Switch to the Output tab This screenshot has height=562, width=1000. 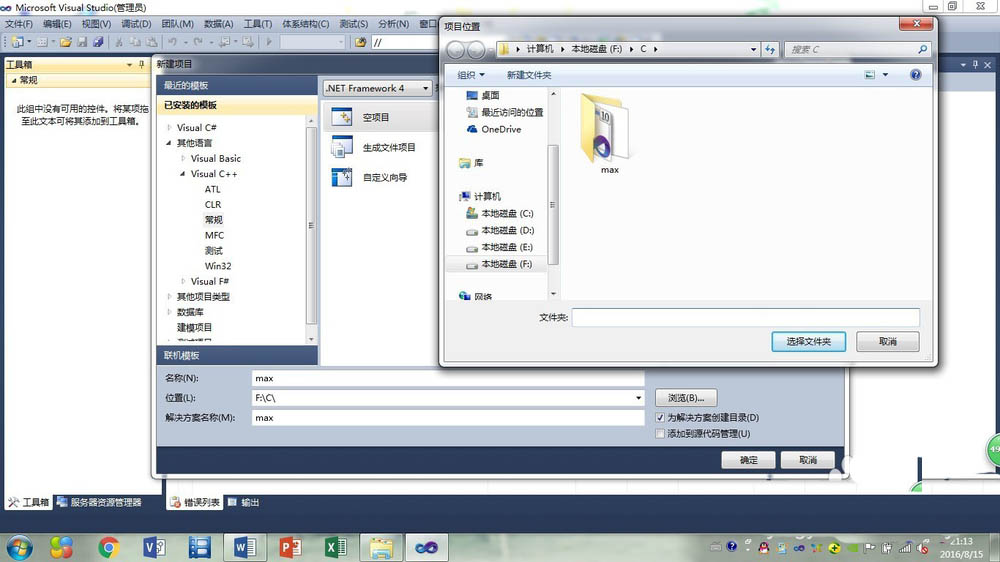pos(243,502)
